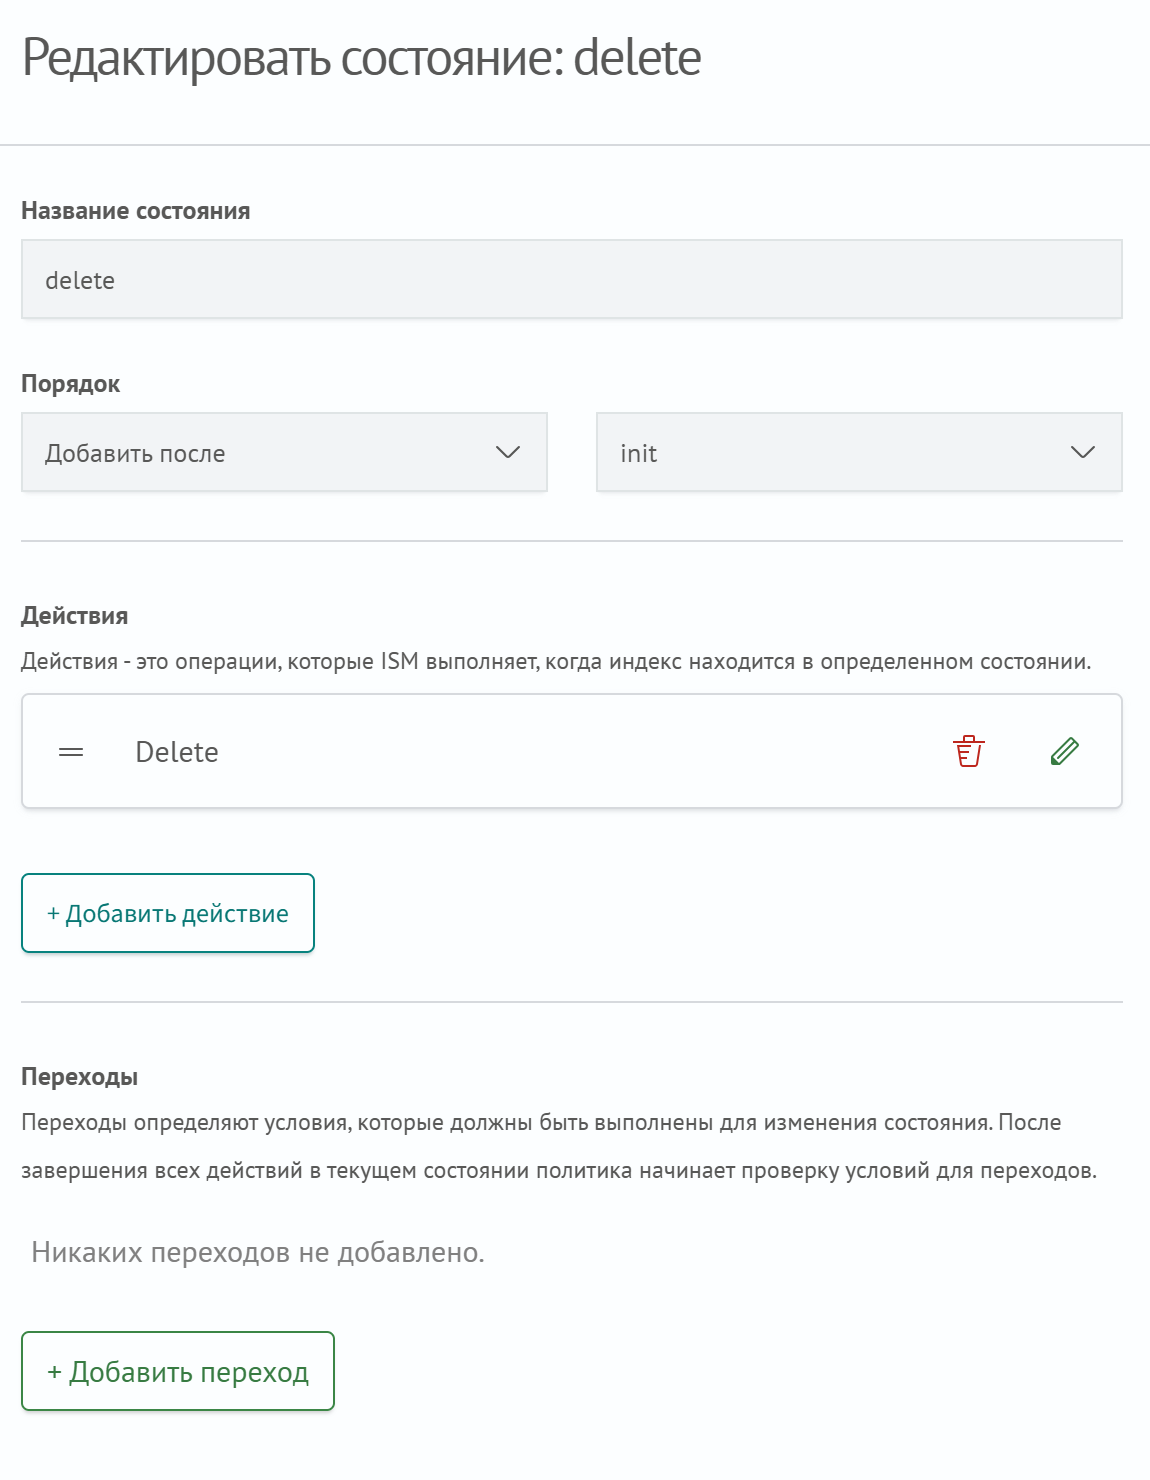Click the 'Действия' section heading
The image size is (1150, 1480).
(75, 616)
